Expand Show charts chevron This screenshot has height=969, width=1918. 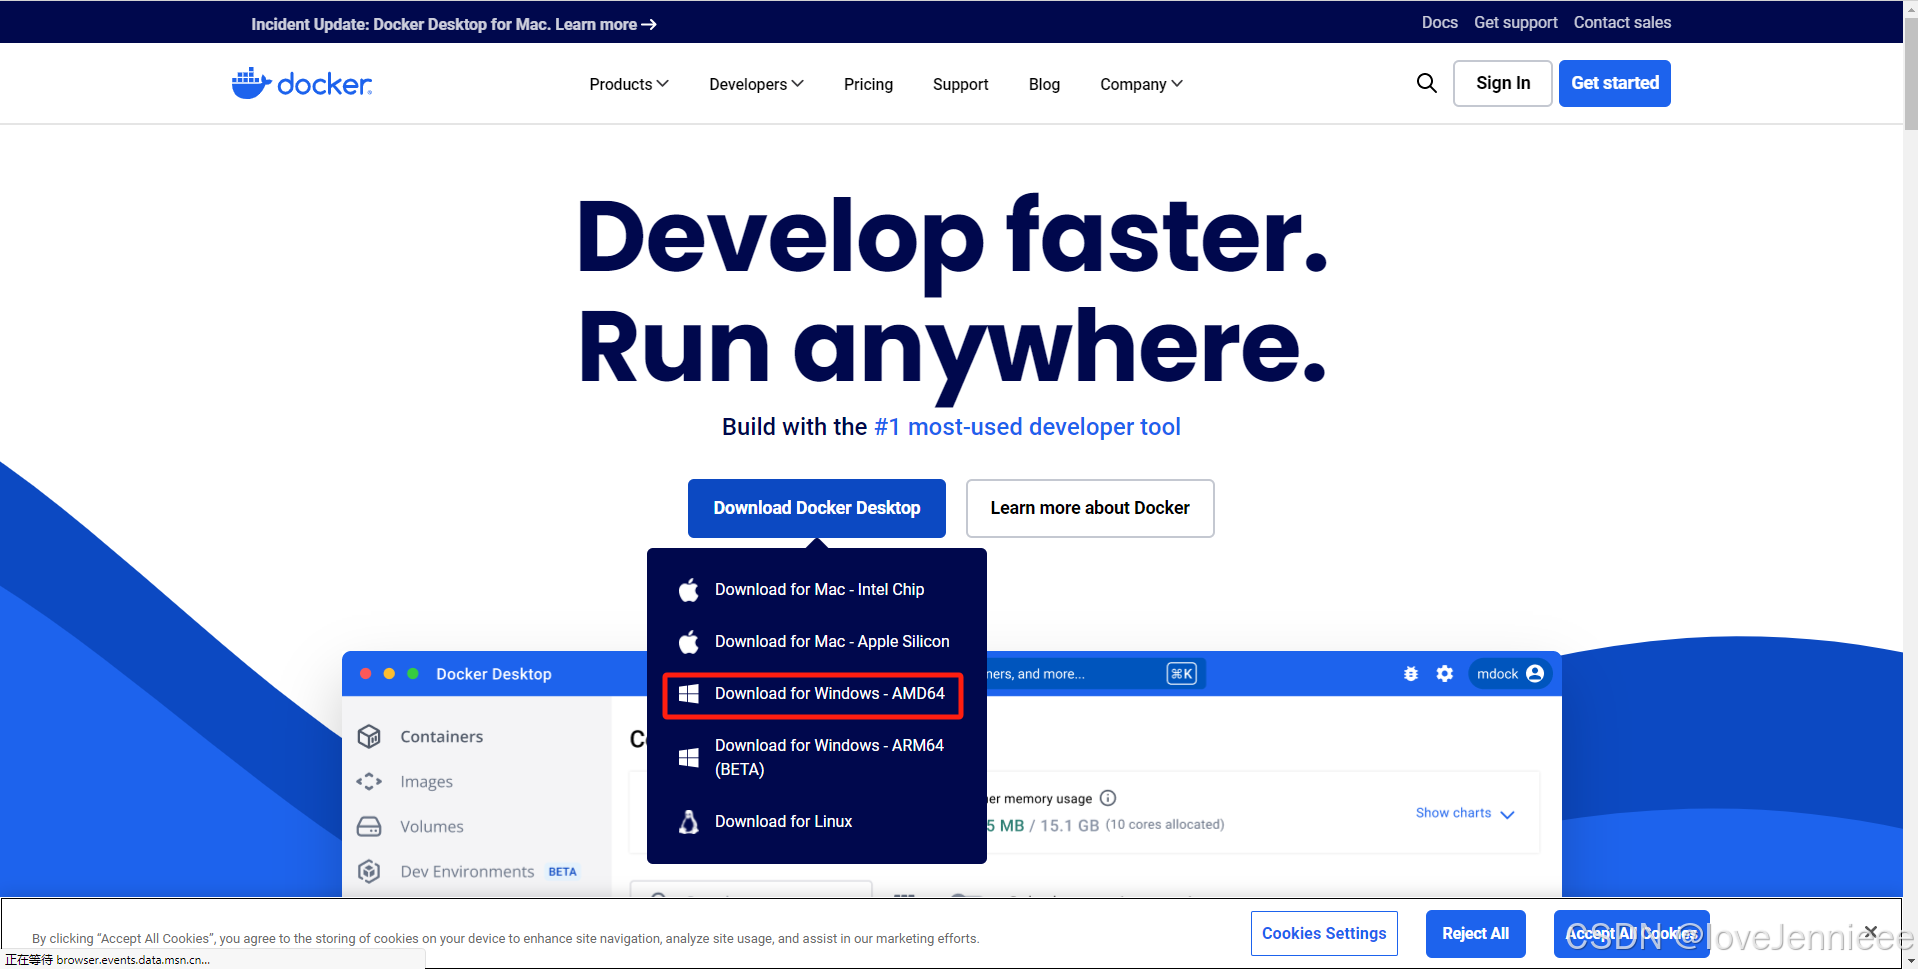(x=1508, y=814)
